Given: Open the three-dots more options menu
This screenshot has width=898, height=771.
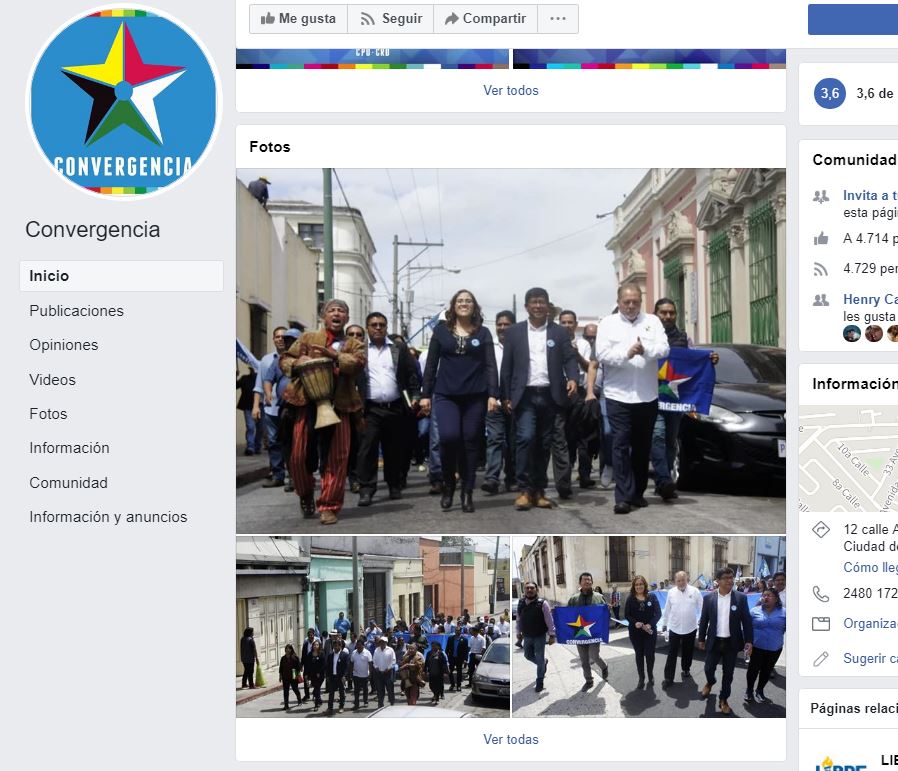Looking at the screenshot, I should [558, 19].
